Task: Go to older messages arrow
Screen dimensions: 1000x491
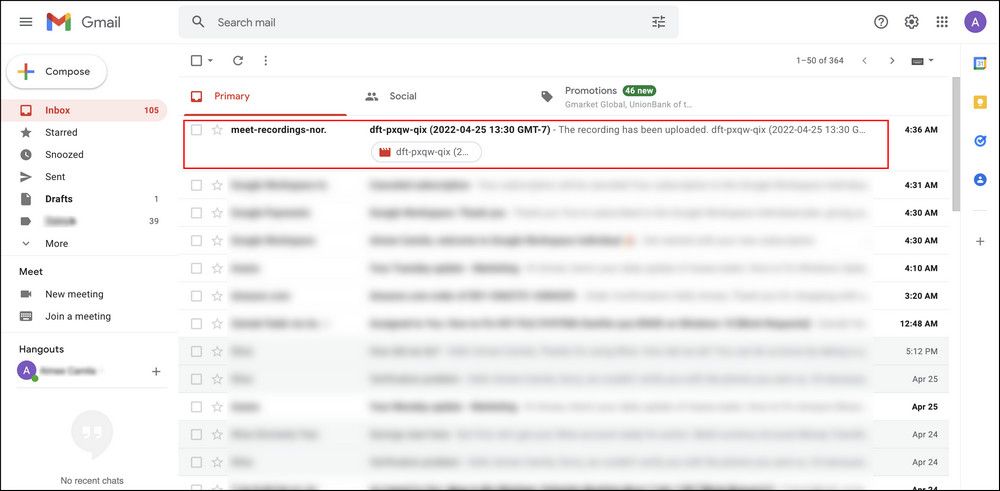Action: pos(892,61)
